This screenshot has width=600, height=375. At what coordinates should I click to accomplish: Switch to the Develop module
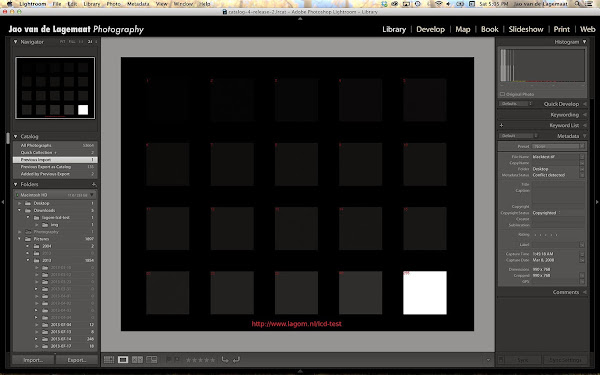coord(430,29)
